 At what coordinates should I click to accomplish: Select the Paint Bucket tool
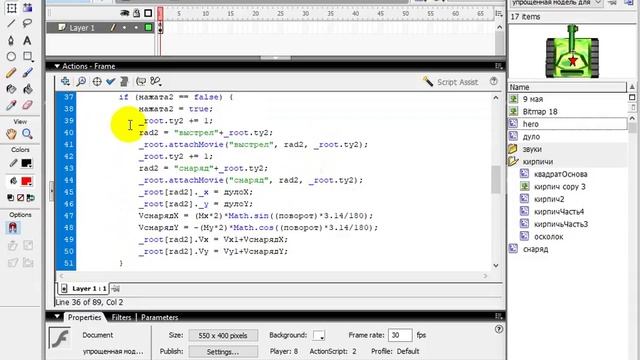[x=27, y=89]
